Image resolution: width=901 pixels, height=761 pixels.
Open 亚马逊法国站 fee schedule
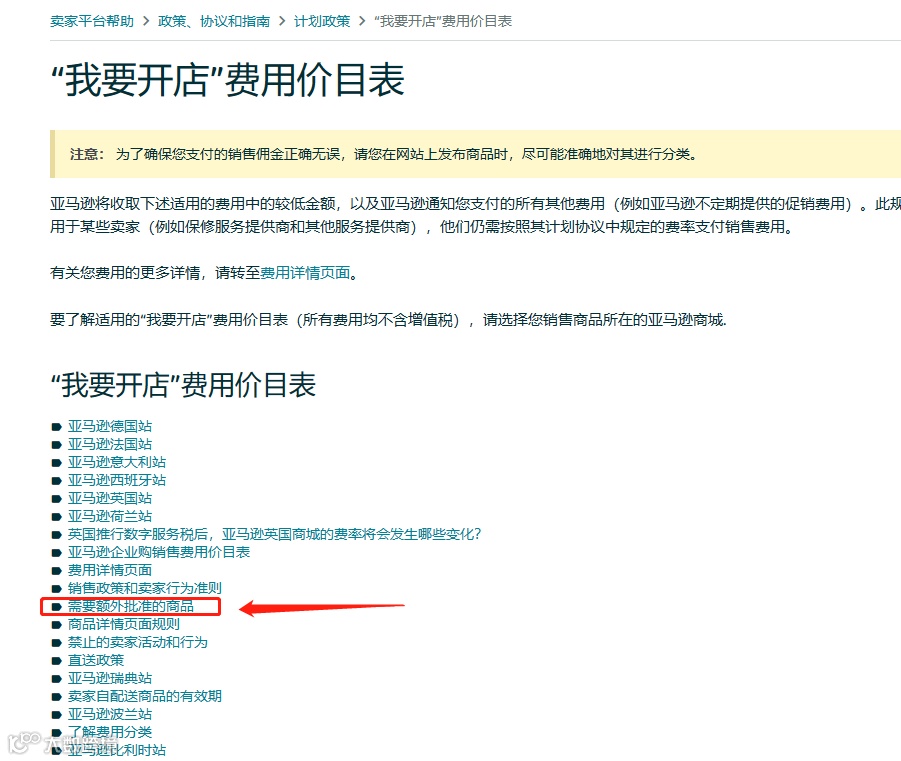click(x=110, y=444)
